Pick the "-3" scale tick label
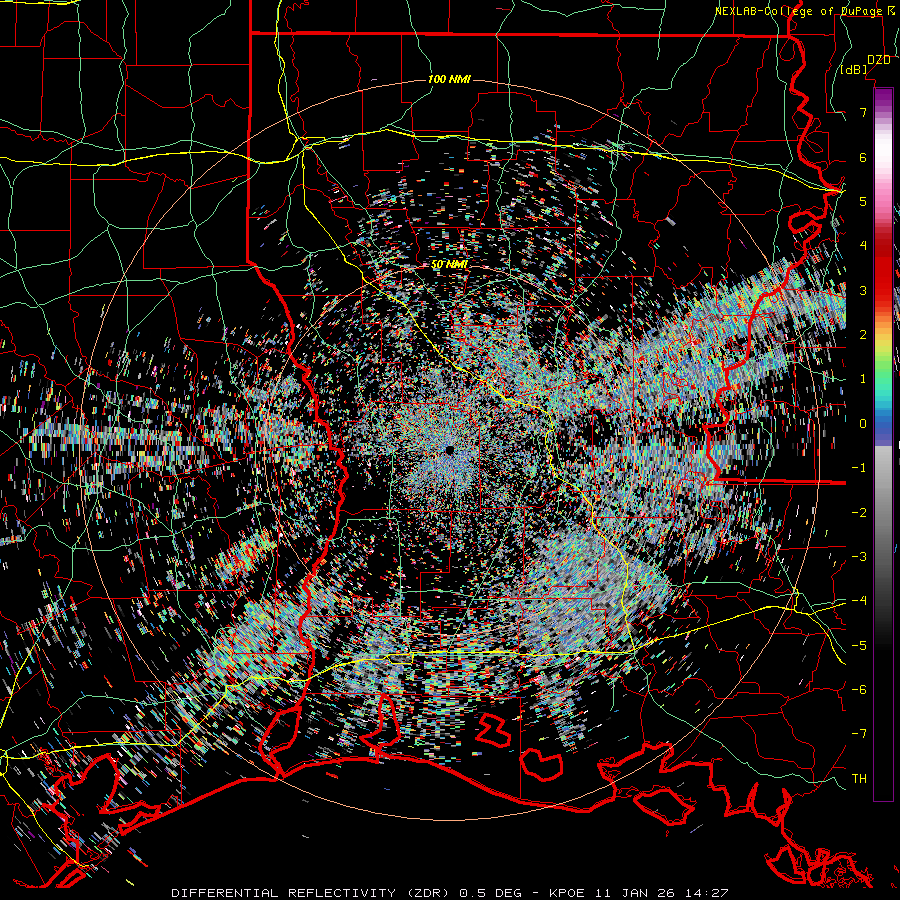Screen dimensions: 900x900 (x=859, y=557)
